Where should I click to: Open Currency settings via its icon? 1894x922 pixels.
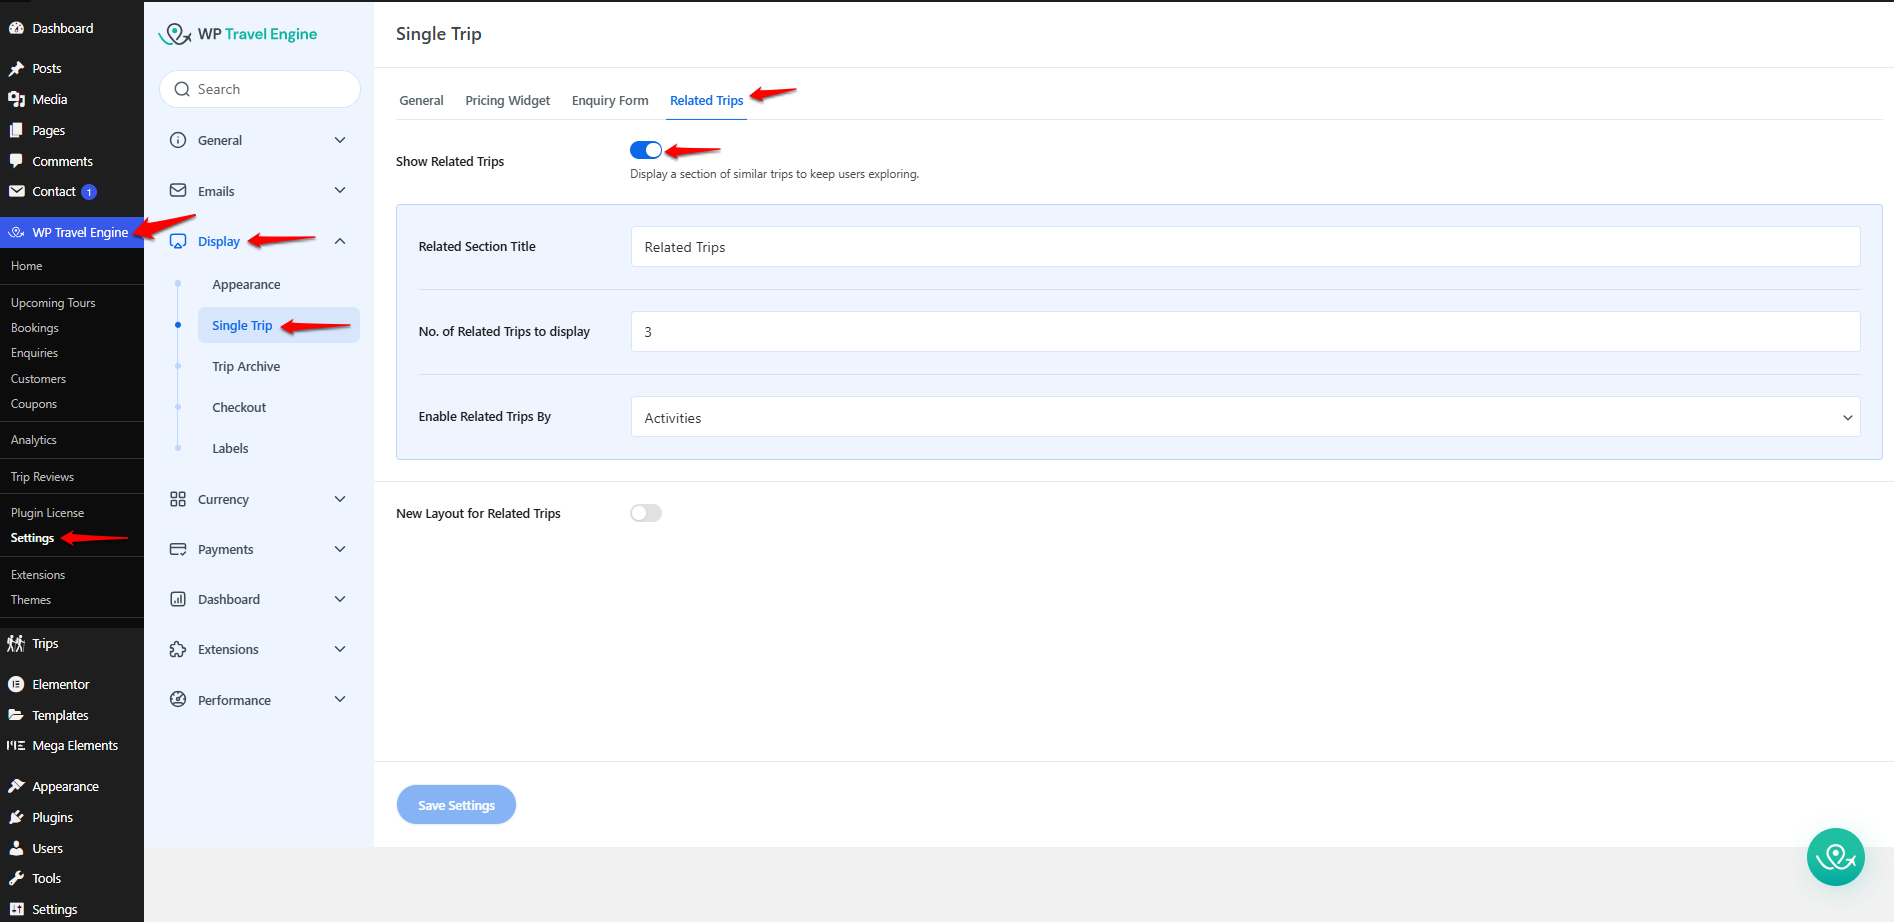tap(177, 498)
